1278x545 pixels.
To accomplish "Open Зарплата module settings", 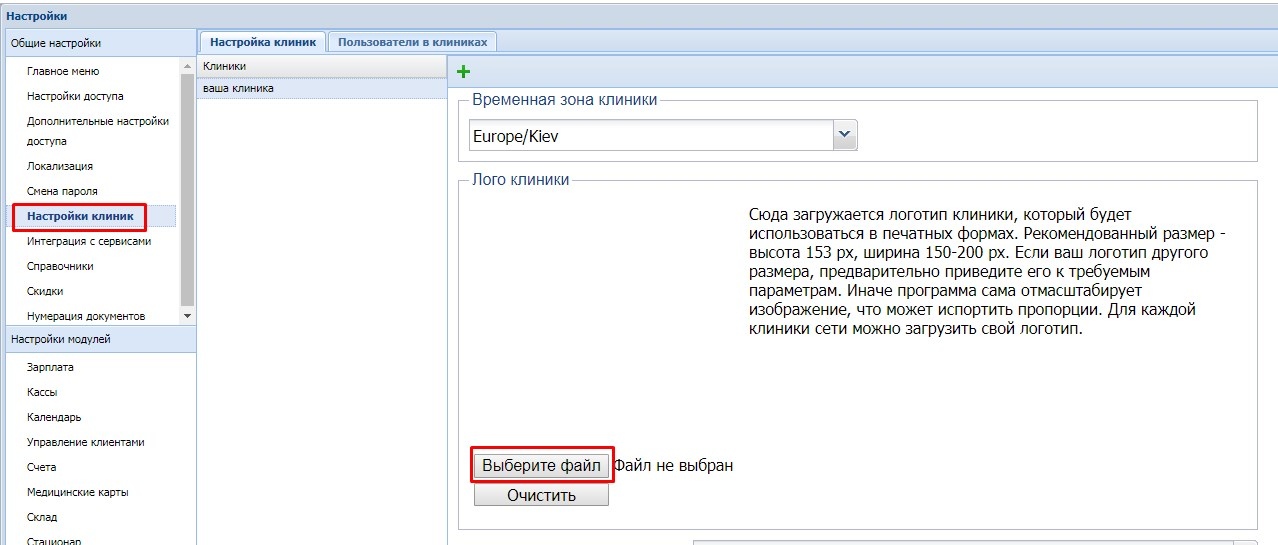I will coord(50,367).
